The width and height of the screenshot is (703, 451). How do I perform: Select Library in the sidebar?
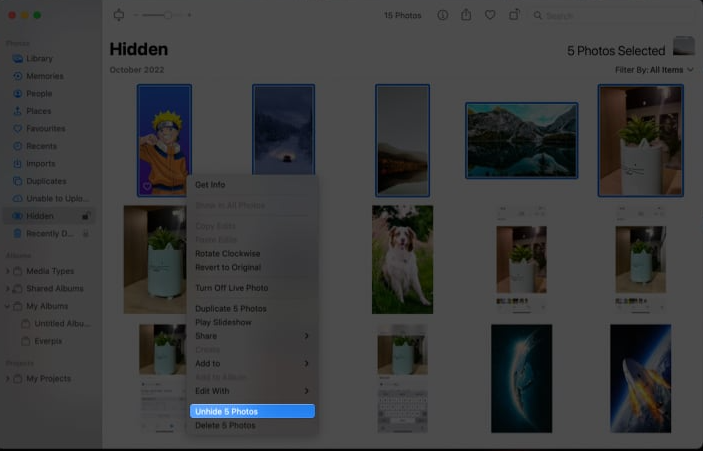coord(49,59)
